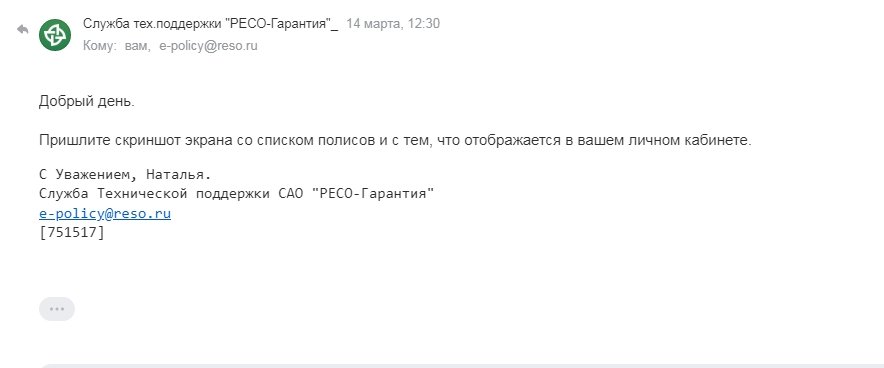Screen dimensions: 884x368
Task: Click the ticket number [751517]
Action: coord(72,233)
